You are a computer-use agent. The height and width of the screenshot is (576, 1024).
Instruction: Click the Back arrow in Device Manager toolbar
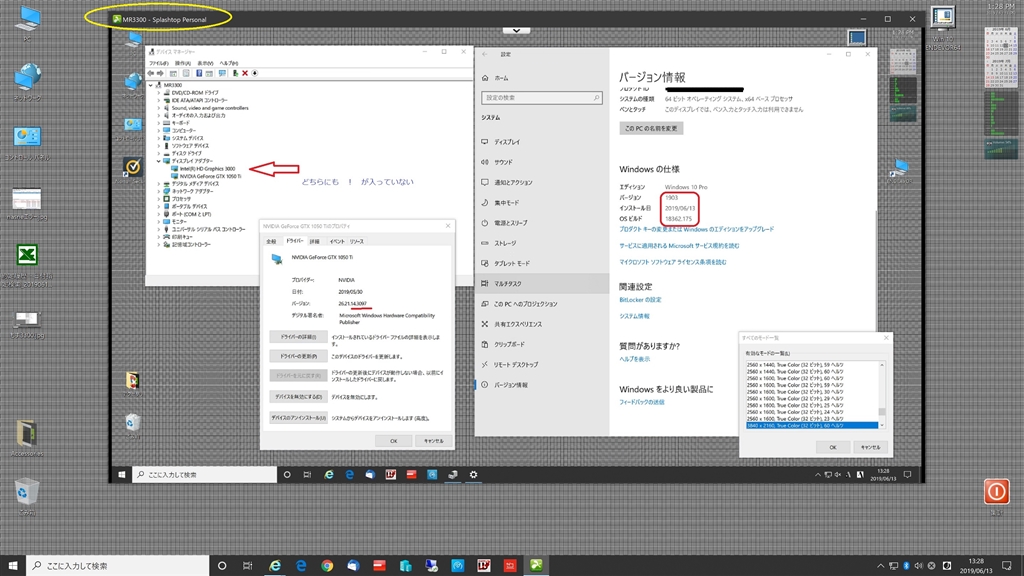point(151,73)
